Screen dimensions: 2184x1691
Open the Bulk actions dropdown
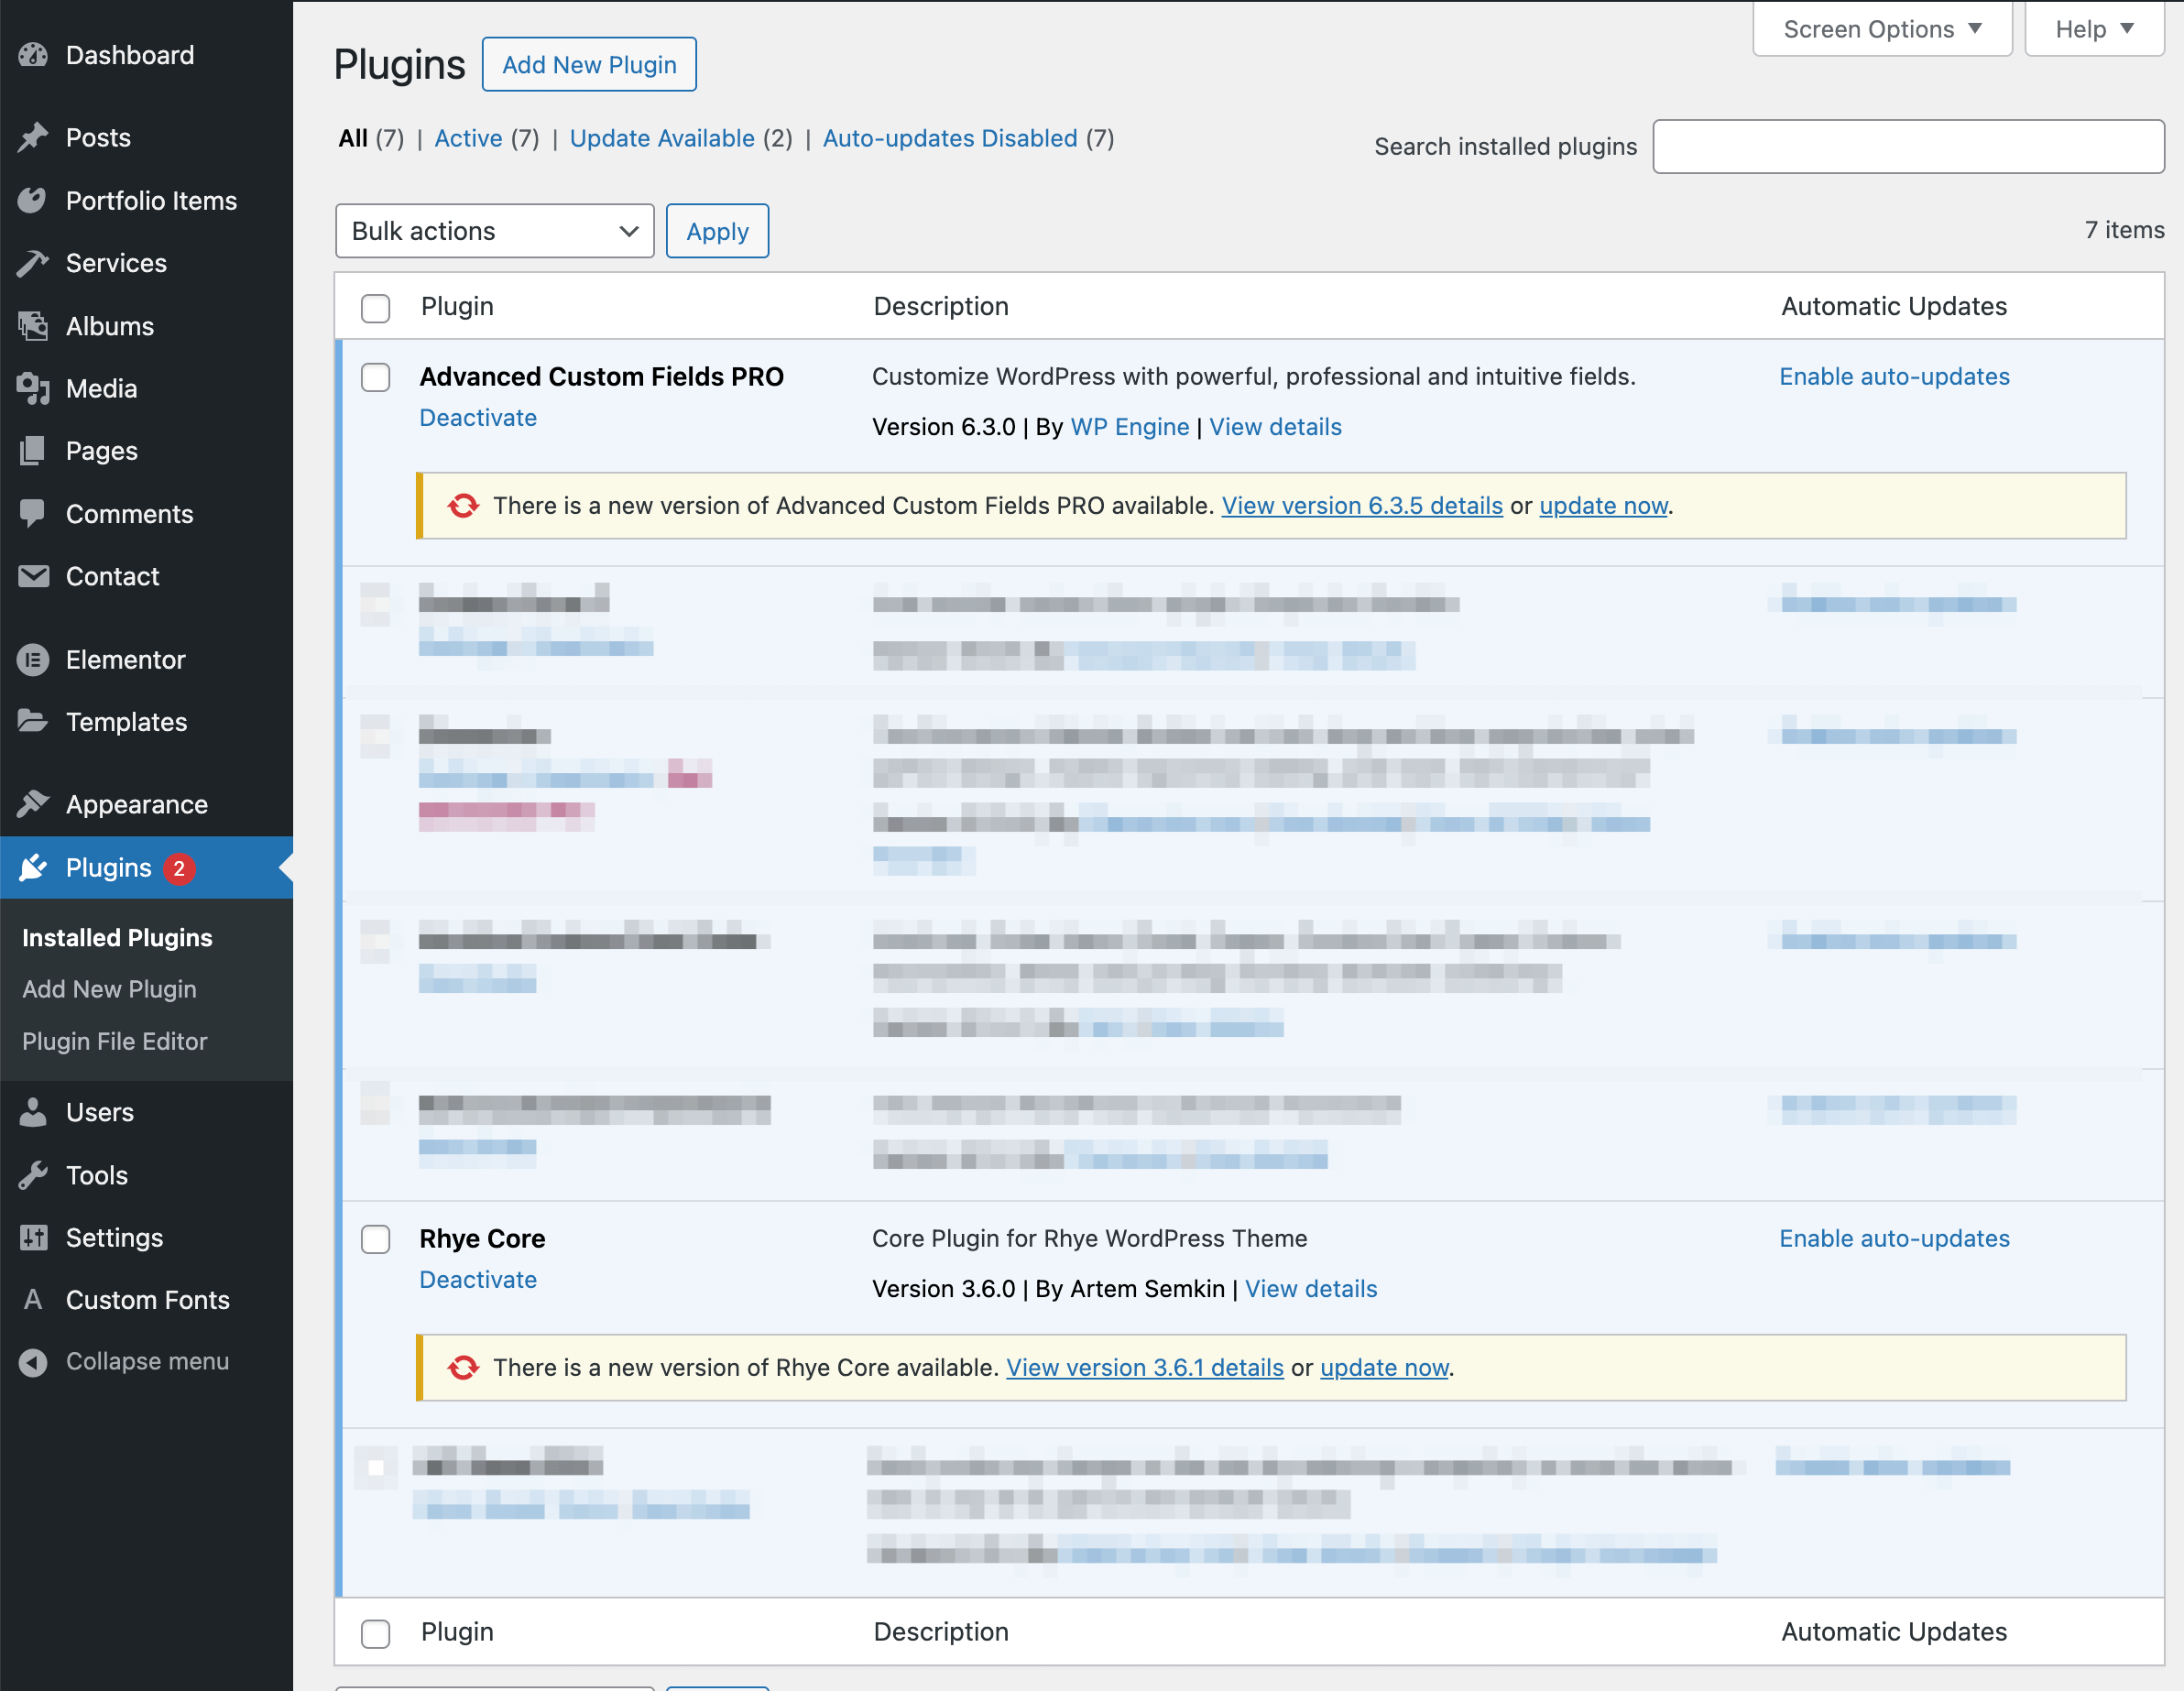pos(494,231)
